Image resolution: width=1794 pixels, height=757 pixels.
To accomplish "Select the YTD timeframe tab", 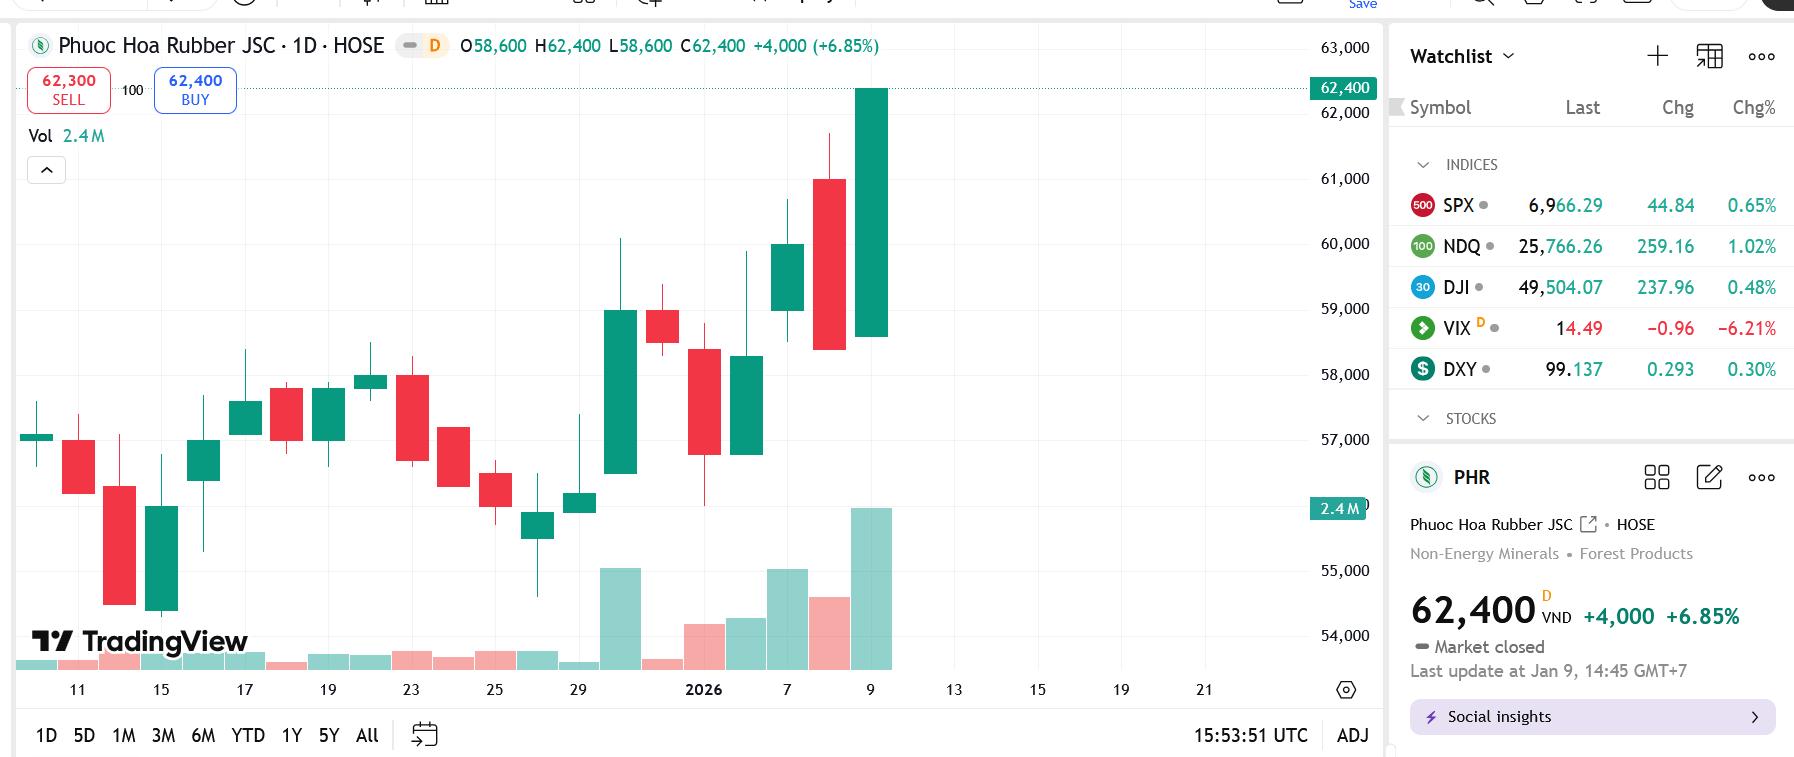I will click(x=247, y=735).
